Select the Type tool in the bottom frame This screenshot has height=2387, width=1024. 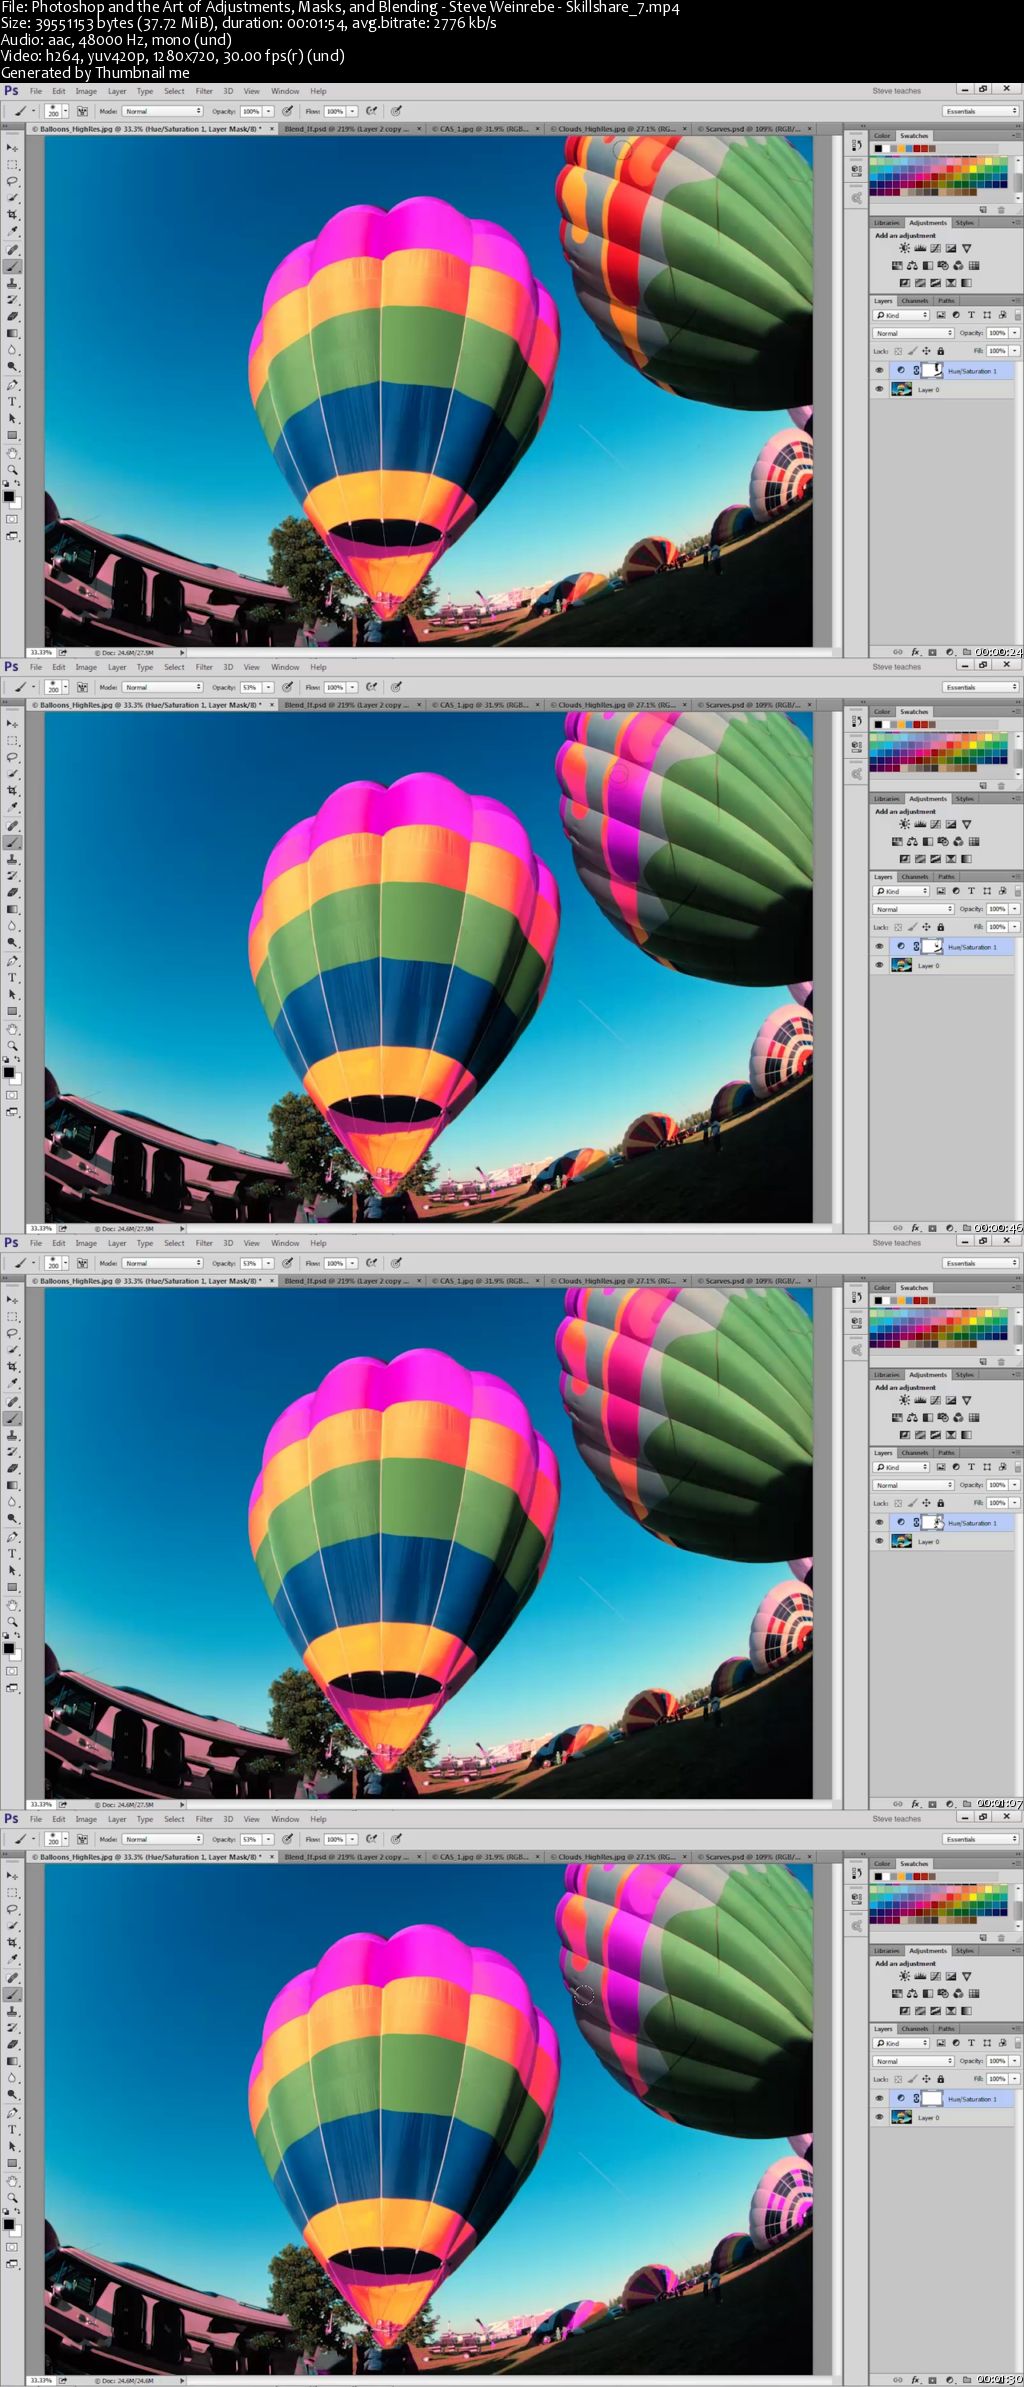click(x=13, y=2129)
